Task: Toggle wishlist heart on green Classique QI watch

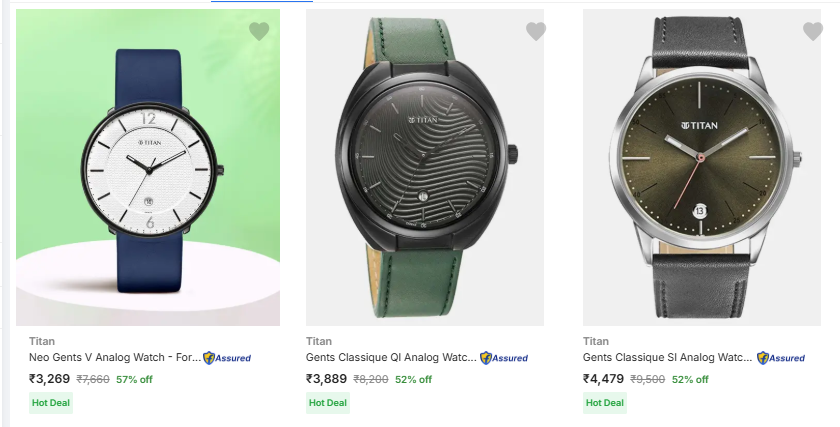Action: pyautogui.click(x=536, y=31)
